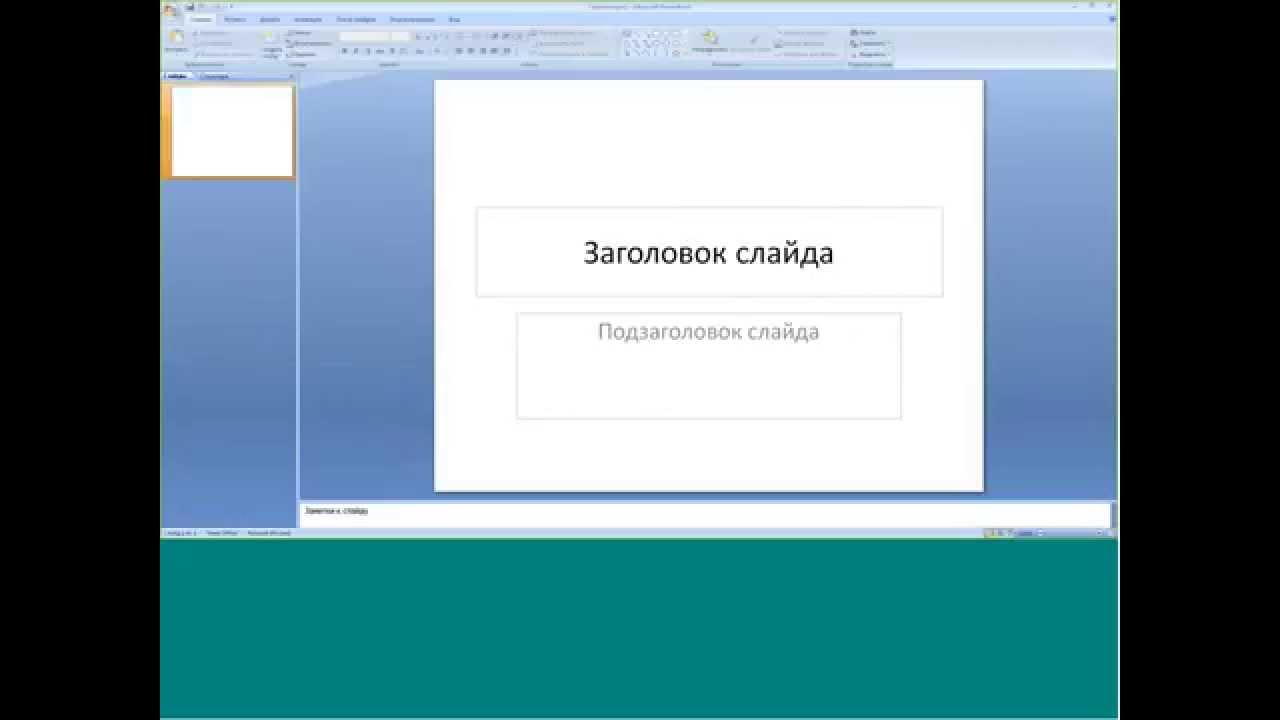Screen dimensions: 1280x720
Task: Click into the Заметки к слайду notes area
Action: [x=705, y=514]
